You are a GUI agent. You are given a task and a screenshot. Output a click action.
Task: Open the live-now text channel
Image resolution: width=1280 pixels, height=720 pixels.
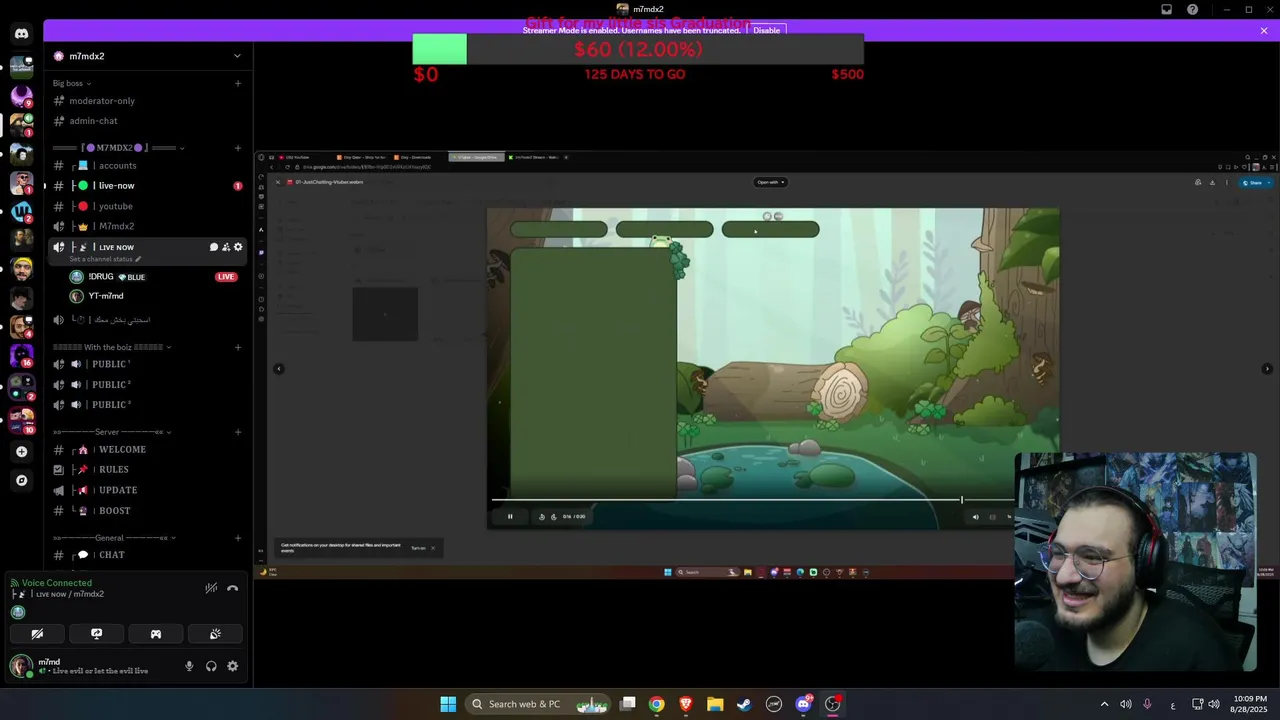point(147,186)
